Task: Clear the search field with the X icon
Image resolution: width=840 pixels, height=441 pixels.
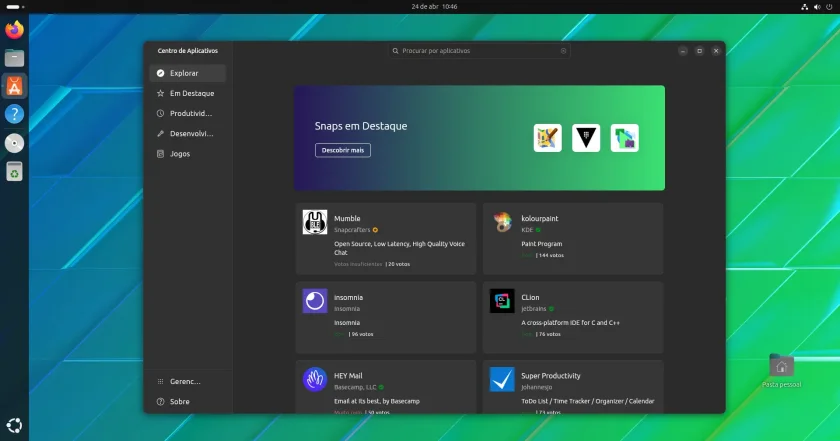Action: 563,51
